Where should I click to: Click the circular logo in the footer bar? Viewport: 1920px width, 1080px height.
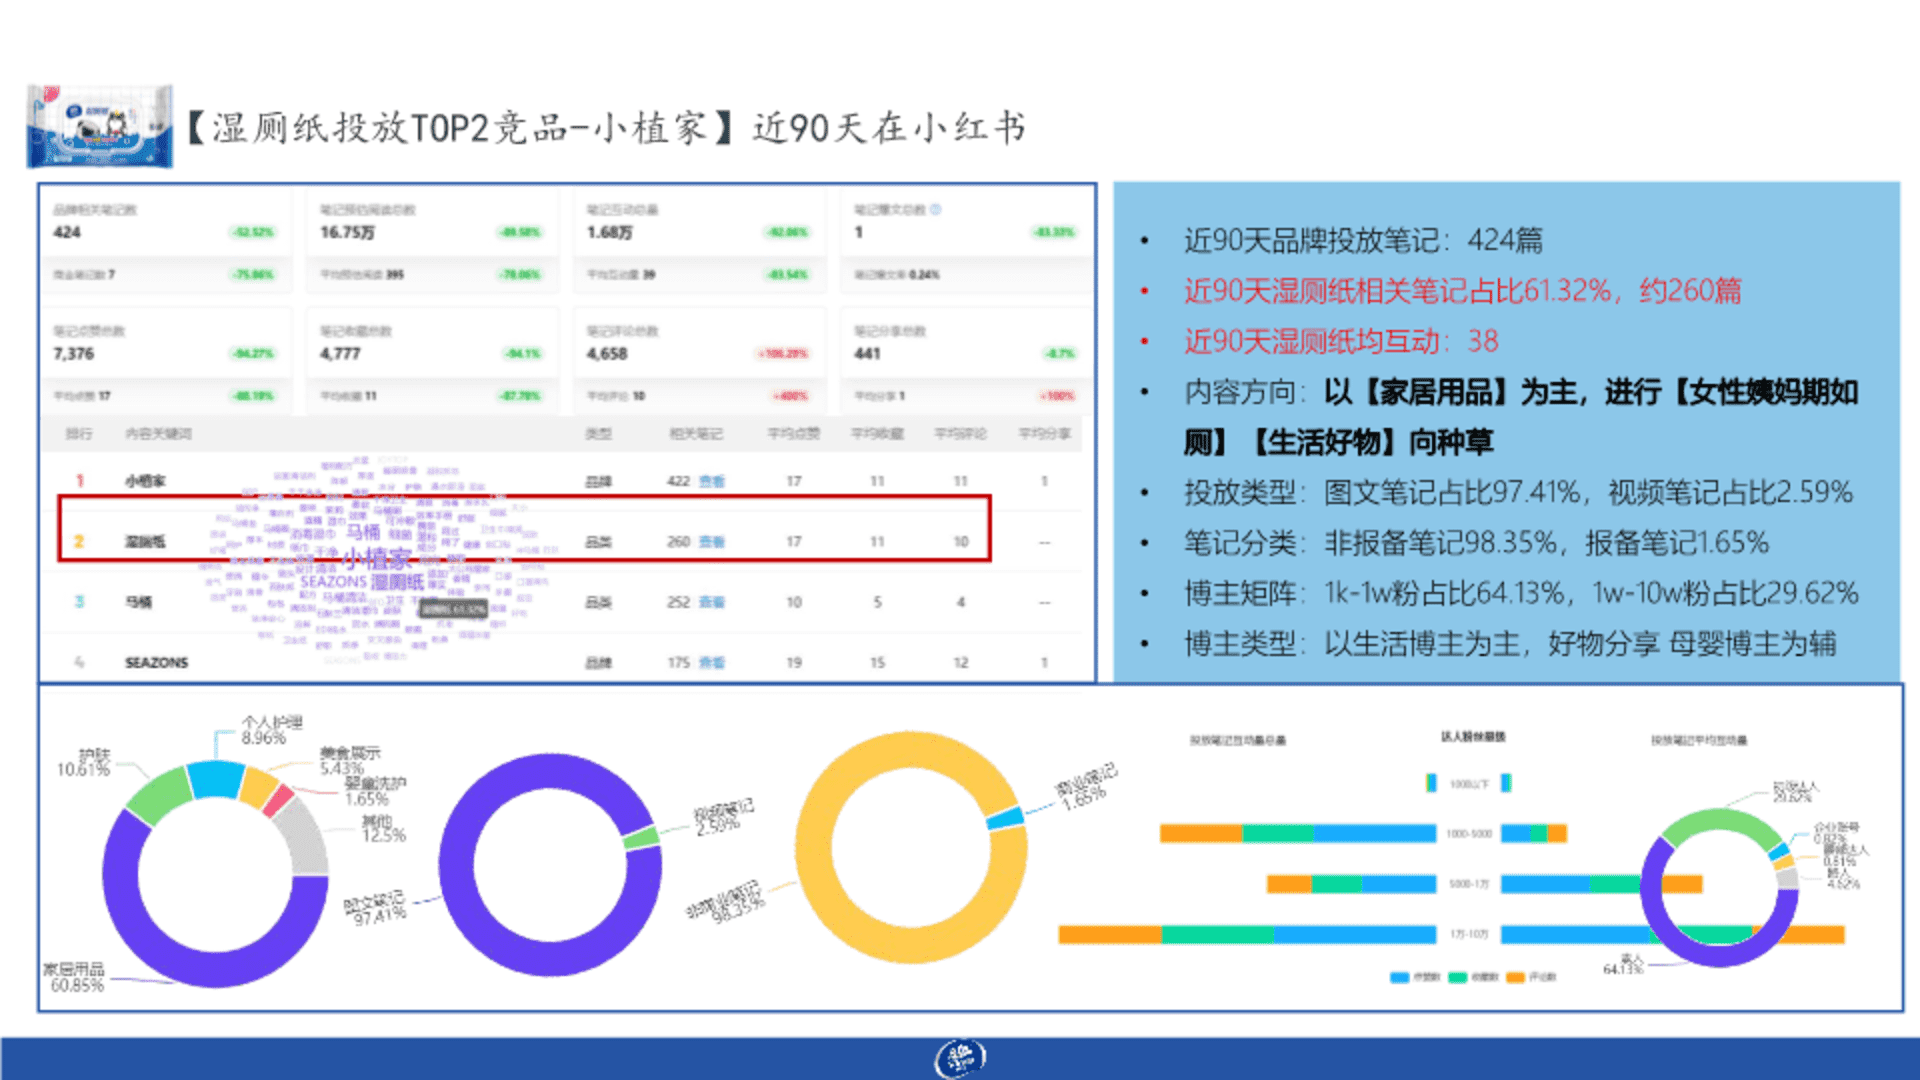960,1057
